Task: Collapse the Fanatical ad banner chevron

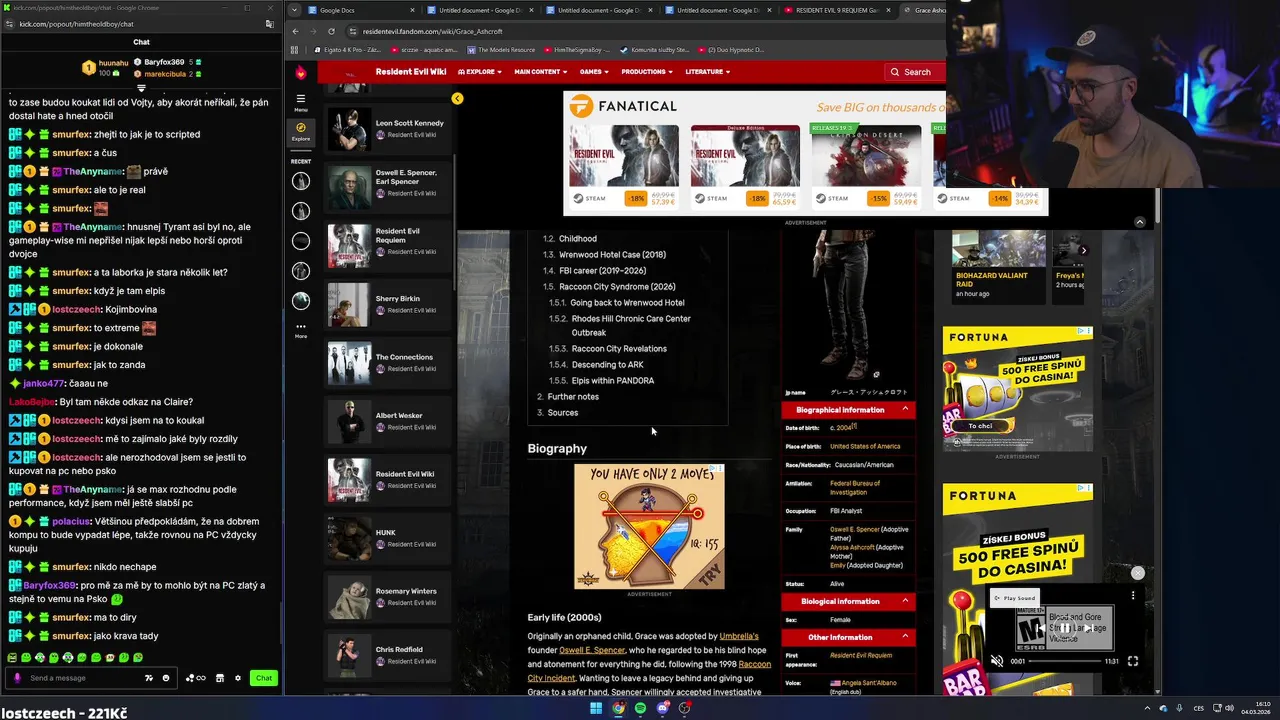Action: click(x=1139, y=222)
